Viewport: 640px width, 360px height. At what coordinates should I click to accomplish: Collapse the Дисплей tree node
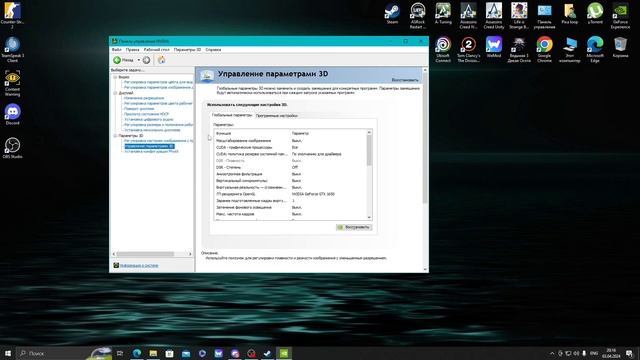pos(115,93)
